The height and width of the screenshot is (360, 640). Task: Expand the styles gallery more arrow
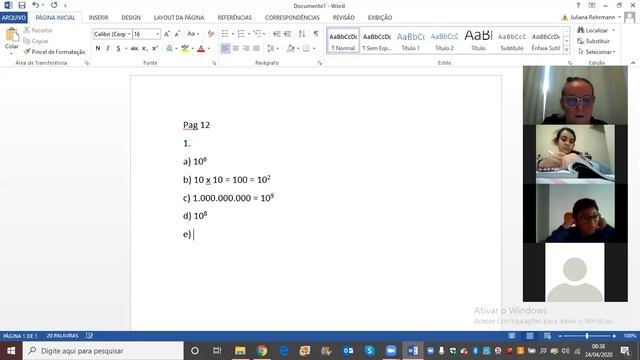(x=567, y=49)
